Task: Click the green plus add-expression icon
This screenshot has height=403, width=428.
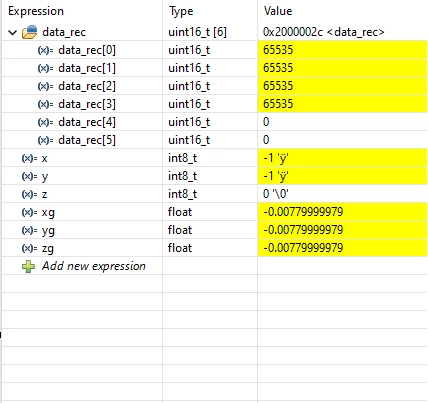Action: pyautogui.click(x=28, y=266)
